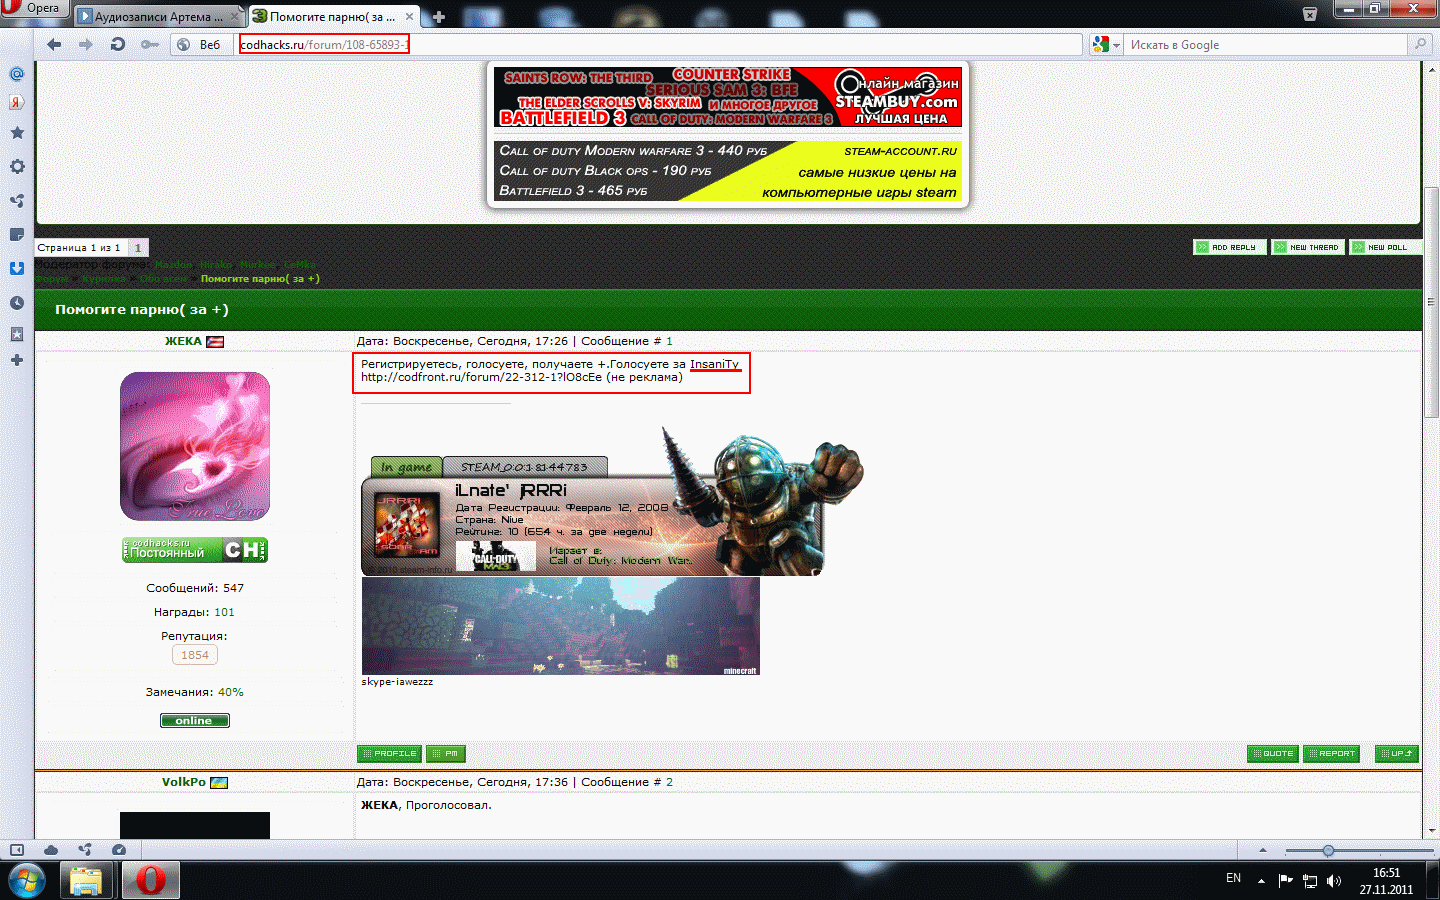Viewport: 1440px width, 900px height.
Task: Open ЖЕКА awards count 101
Action: click(x=224, y=612)
